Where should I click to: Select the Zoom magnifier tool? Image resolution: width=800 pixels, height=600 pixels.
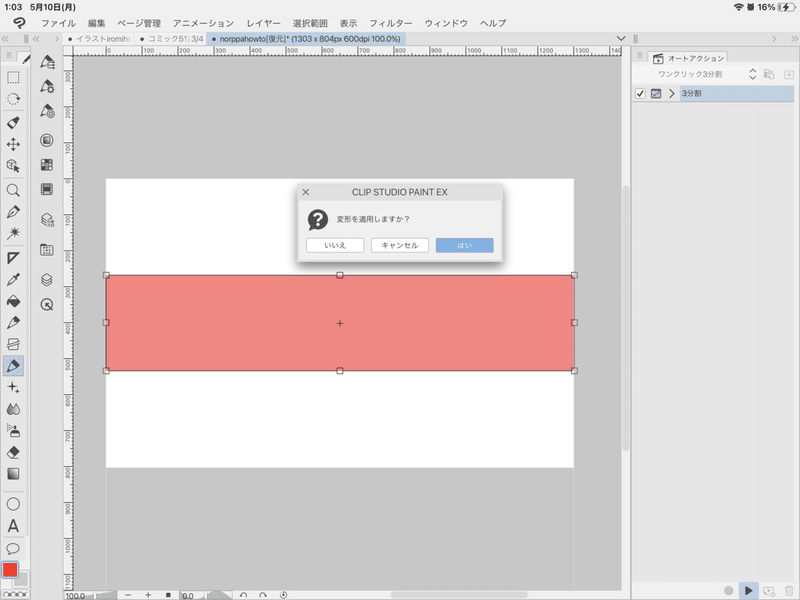[13, 190]
